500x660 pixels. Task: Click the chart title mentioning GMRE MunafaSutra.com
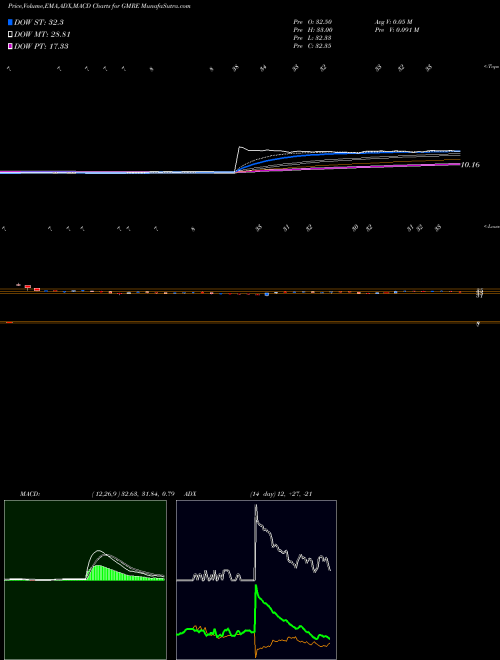pos(99,7)
